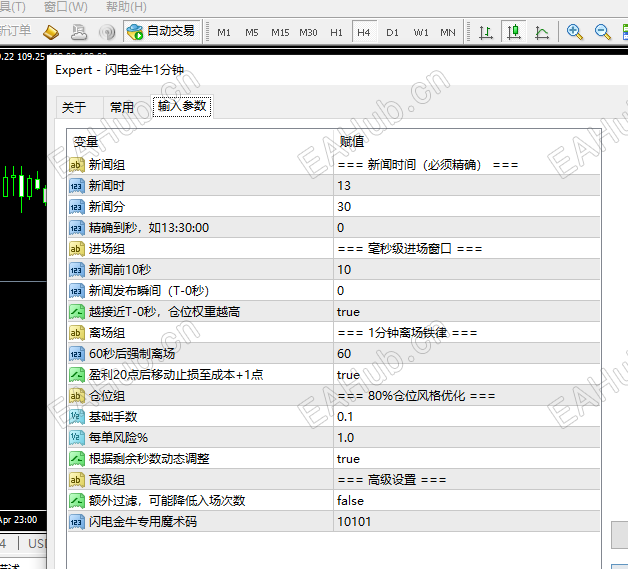Edit the 每单风险% value 1.0

(467, 438)
